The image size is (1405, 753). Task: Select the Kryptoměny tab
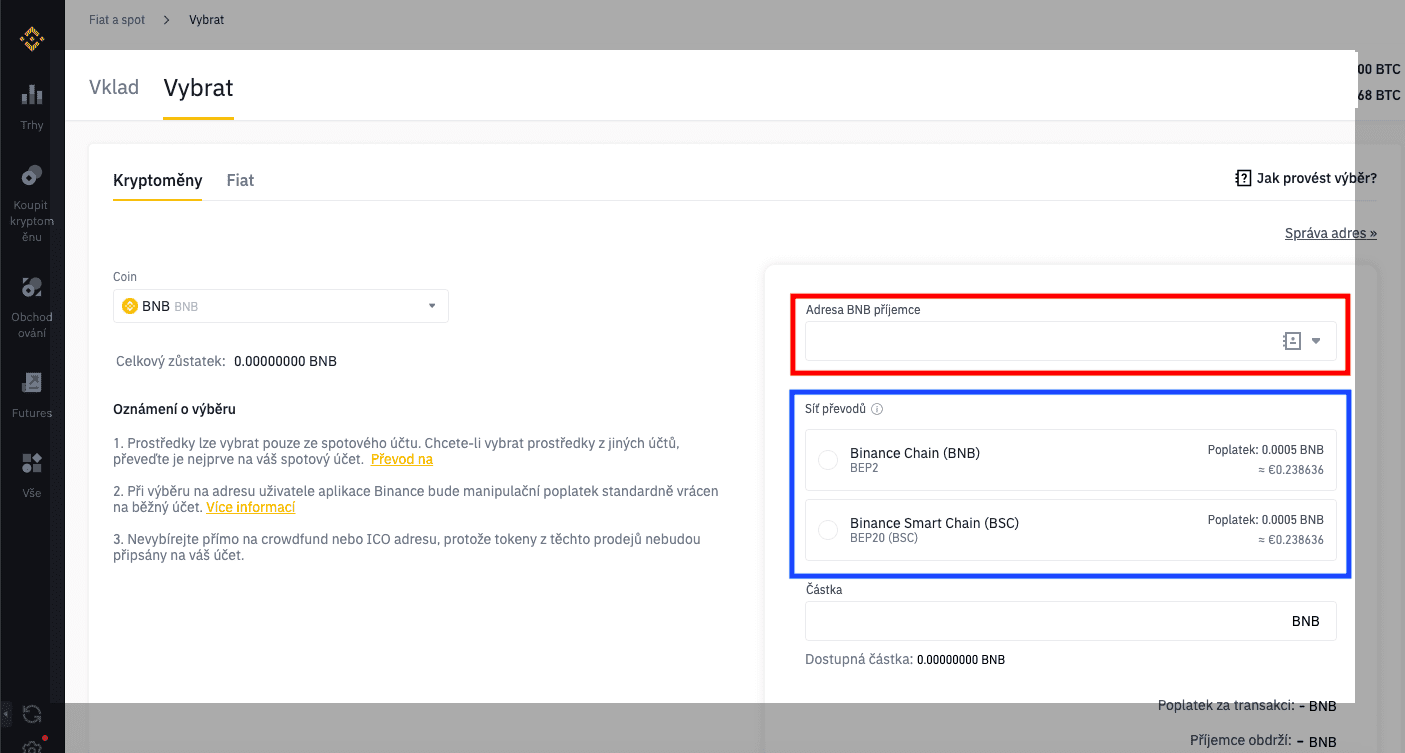[157, 180]
